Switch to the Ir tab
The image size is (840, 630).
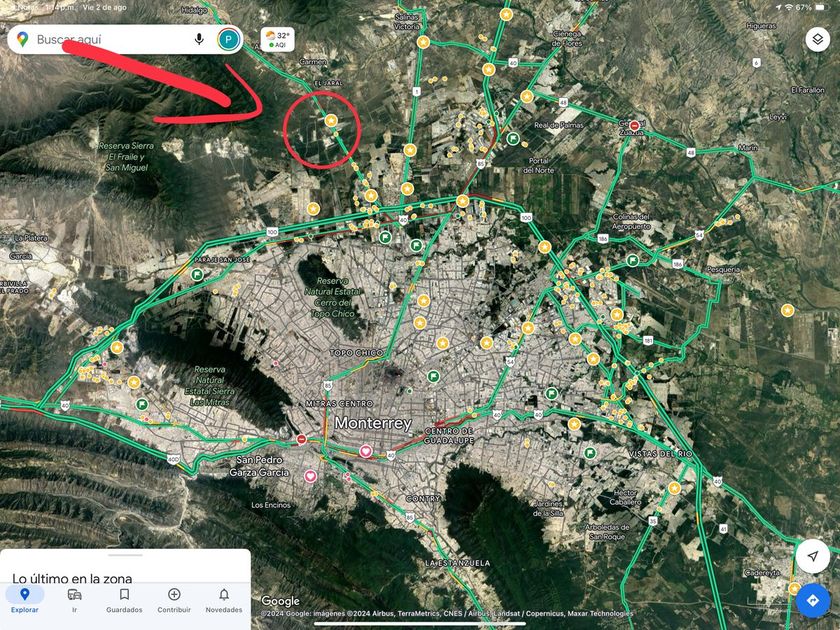(x=74, y=600)
